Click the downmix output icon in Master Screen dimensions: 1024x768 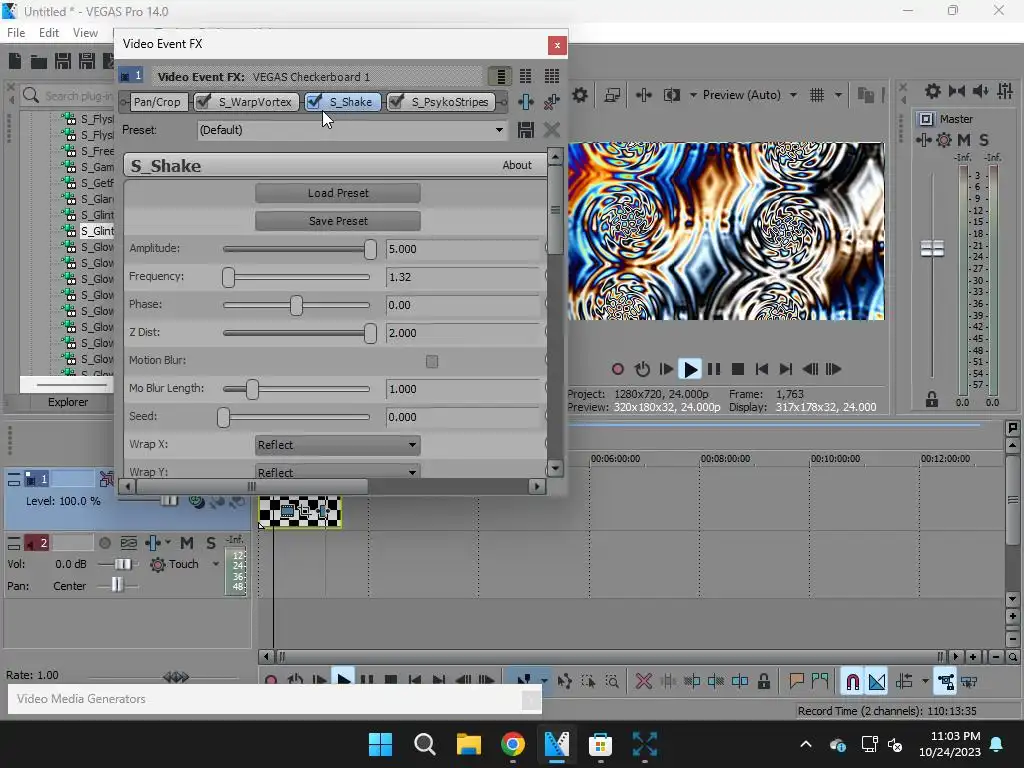(957, 91)
